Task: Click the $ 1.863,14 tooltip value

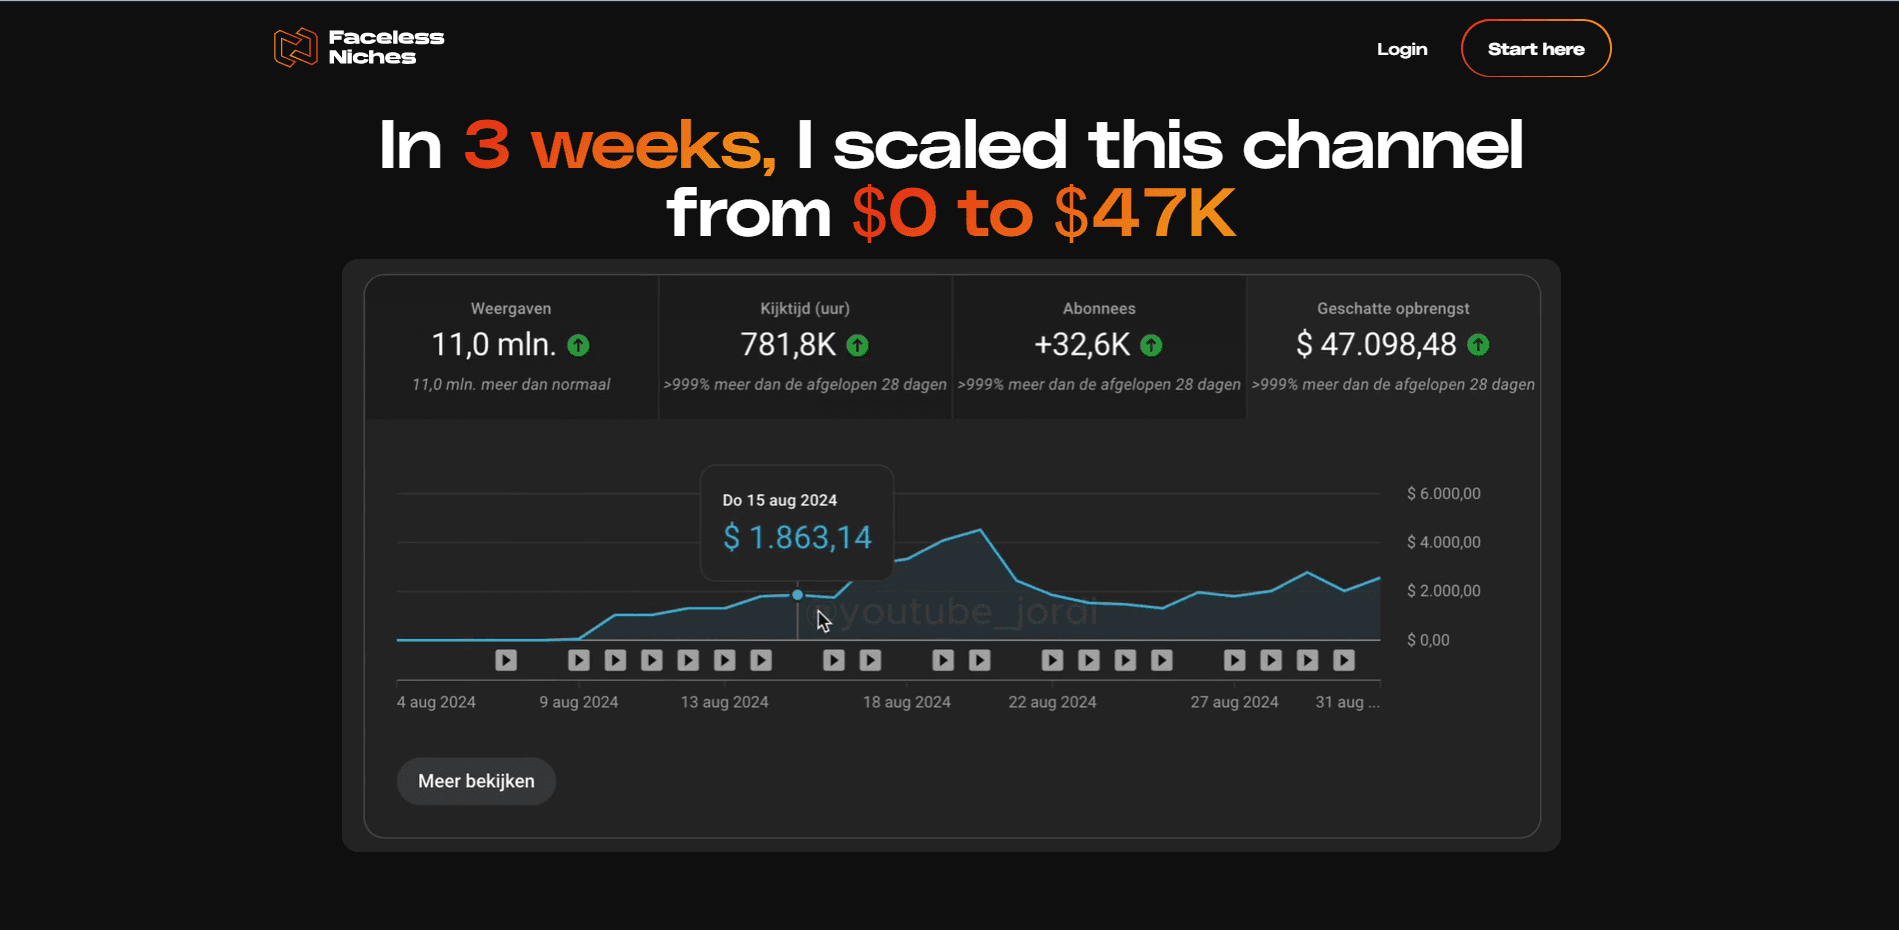Action: pyautogui.click(x=797, y=538)
